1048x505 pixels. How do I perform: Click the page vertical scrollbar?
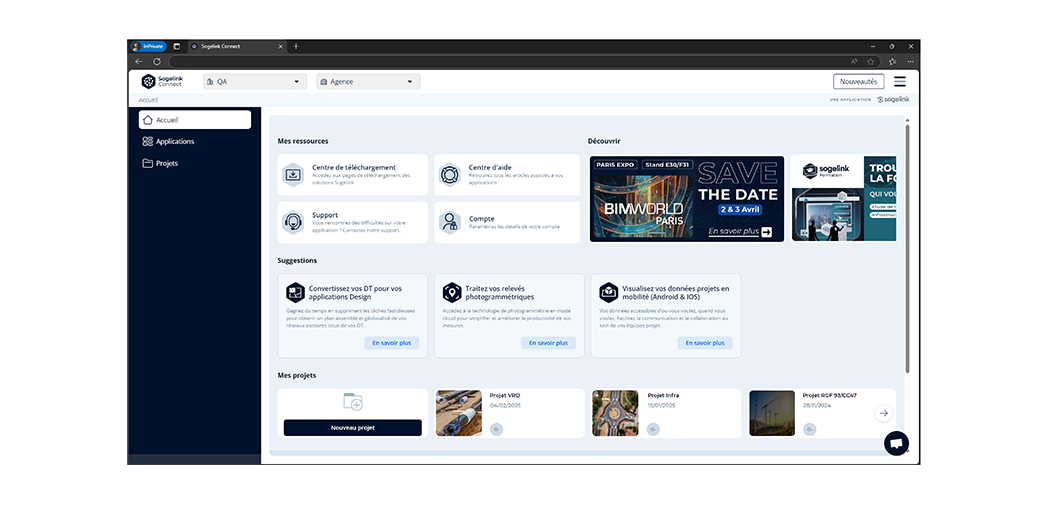coord(907,250)
